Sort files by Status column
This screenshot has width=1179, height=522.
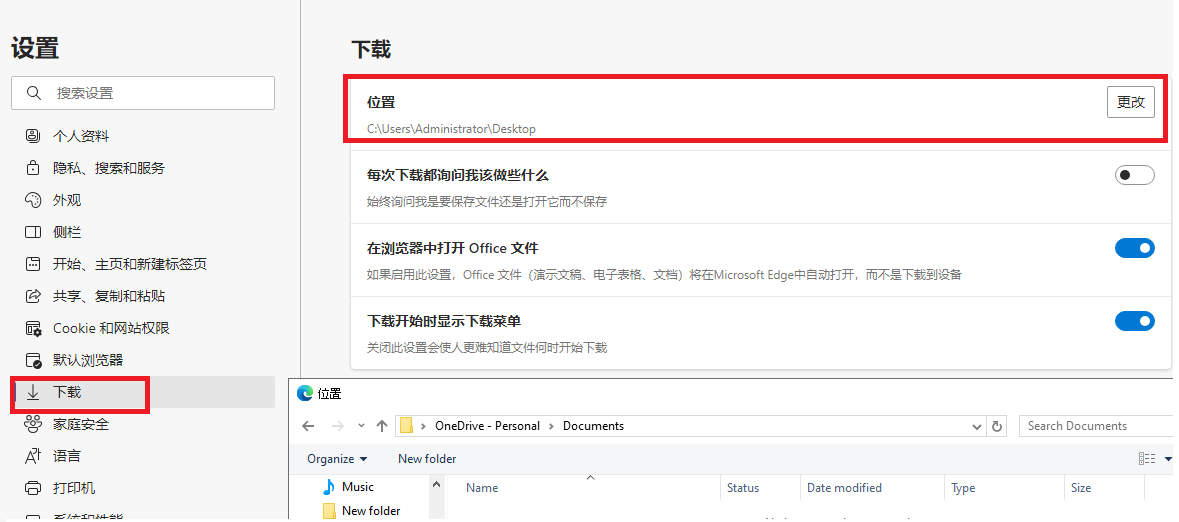pos(743,488)
